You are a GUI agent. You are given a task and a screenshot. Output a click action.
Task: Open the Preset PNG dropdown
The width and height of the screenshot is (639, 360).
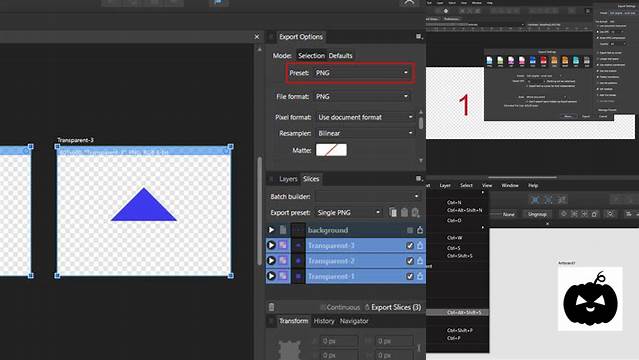pyautogui.click(x=362, y=73)
